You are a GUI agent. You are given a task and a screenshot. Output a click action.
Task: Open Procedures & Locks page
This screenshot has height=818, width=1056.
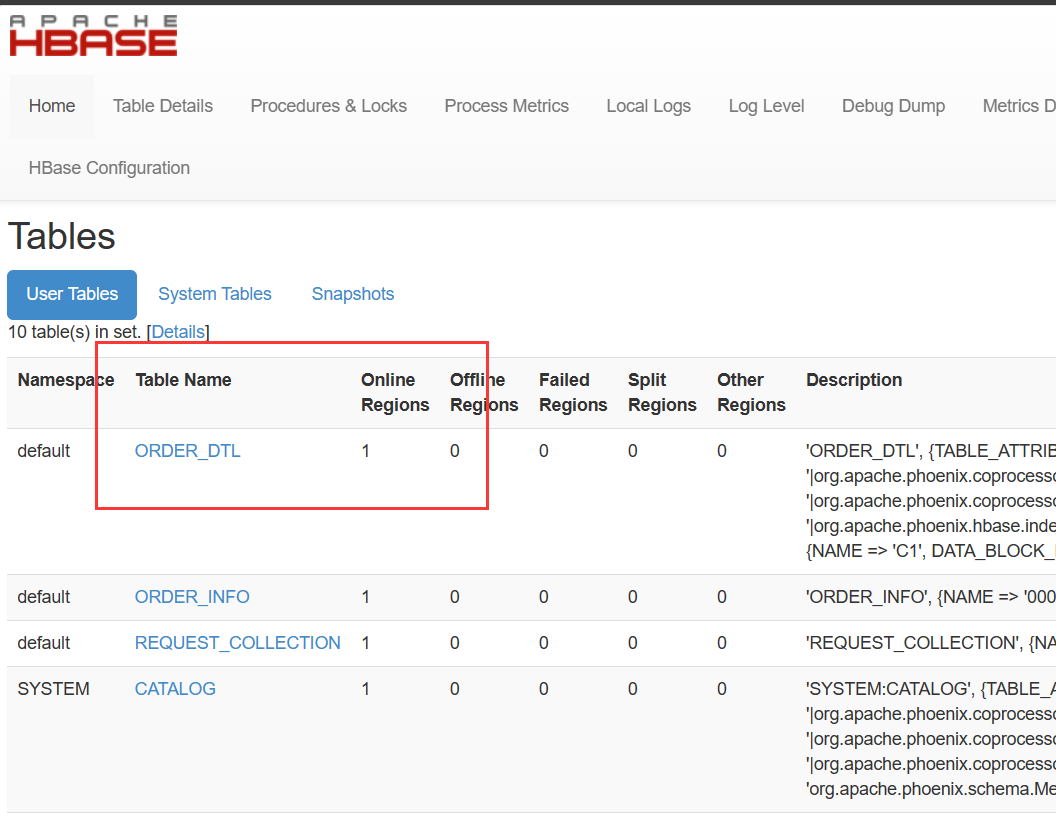click(x=328, y=106)
